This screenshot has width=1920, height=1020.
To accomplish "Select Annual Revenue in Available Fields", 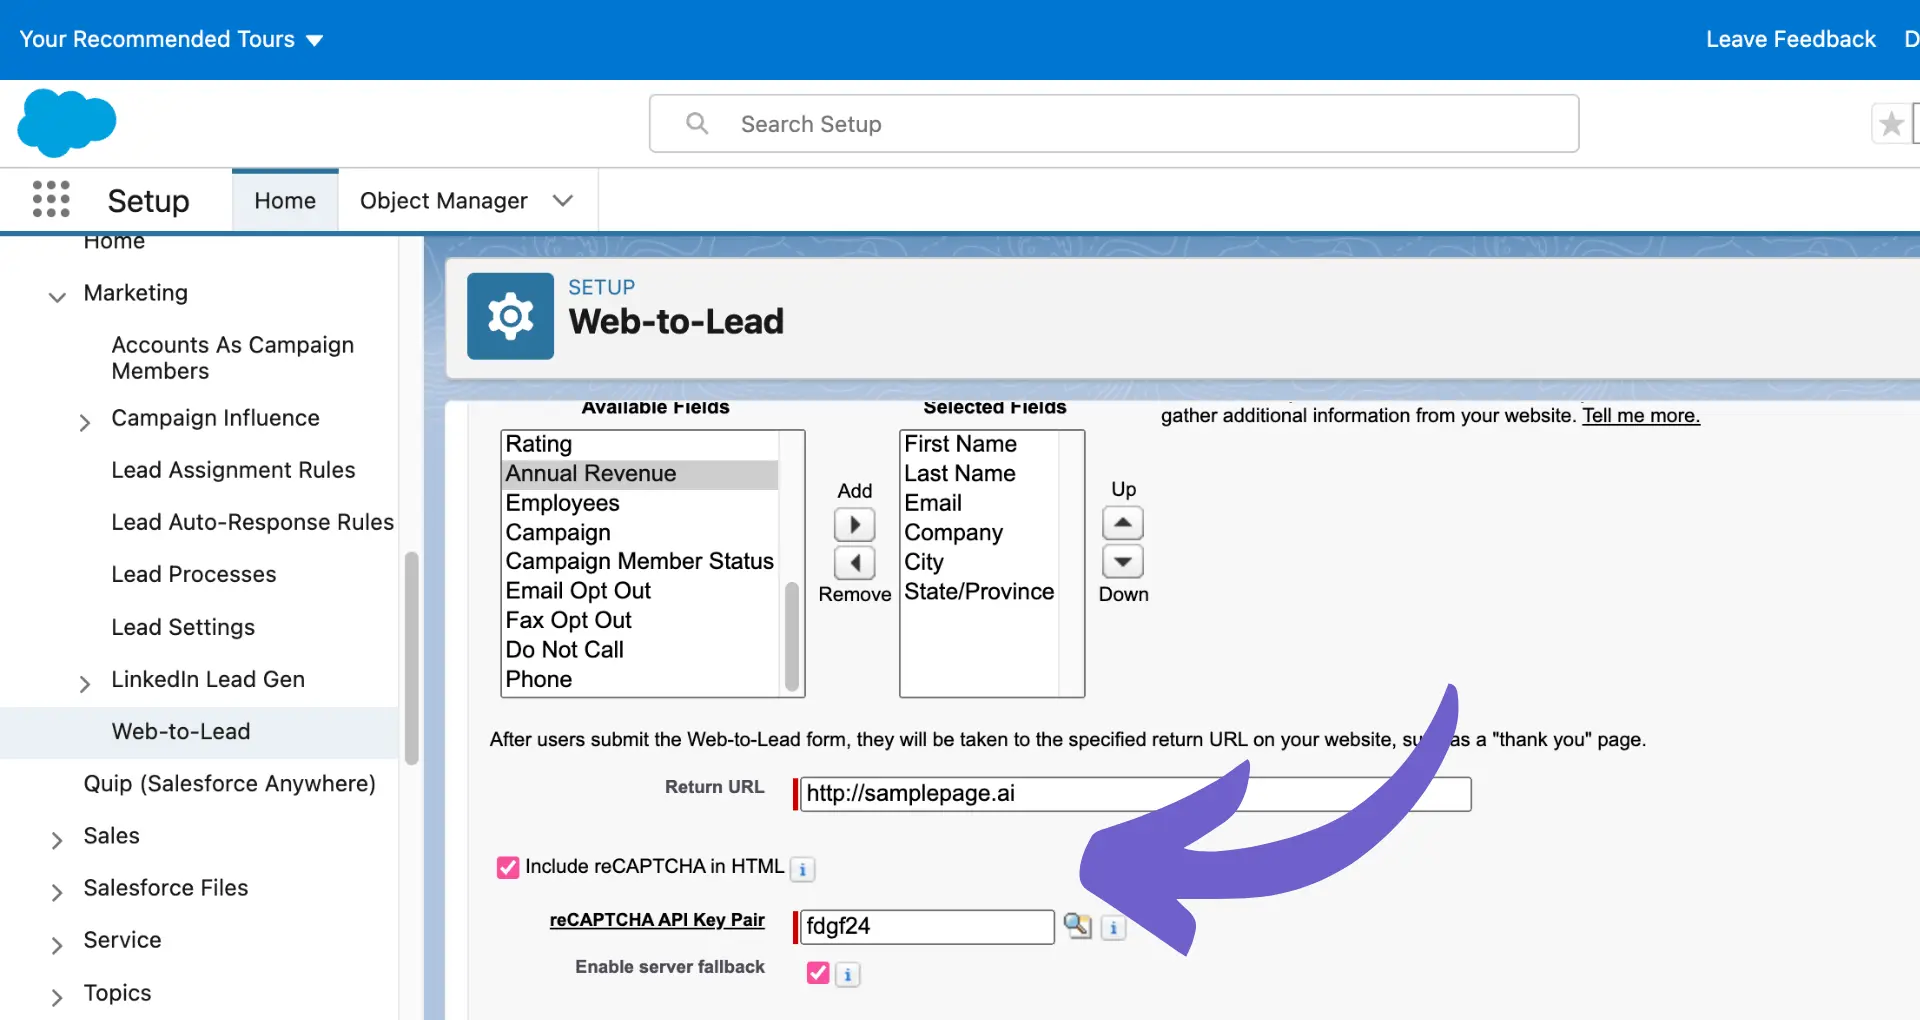I will coord(640,473).
